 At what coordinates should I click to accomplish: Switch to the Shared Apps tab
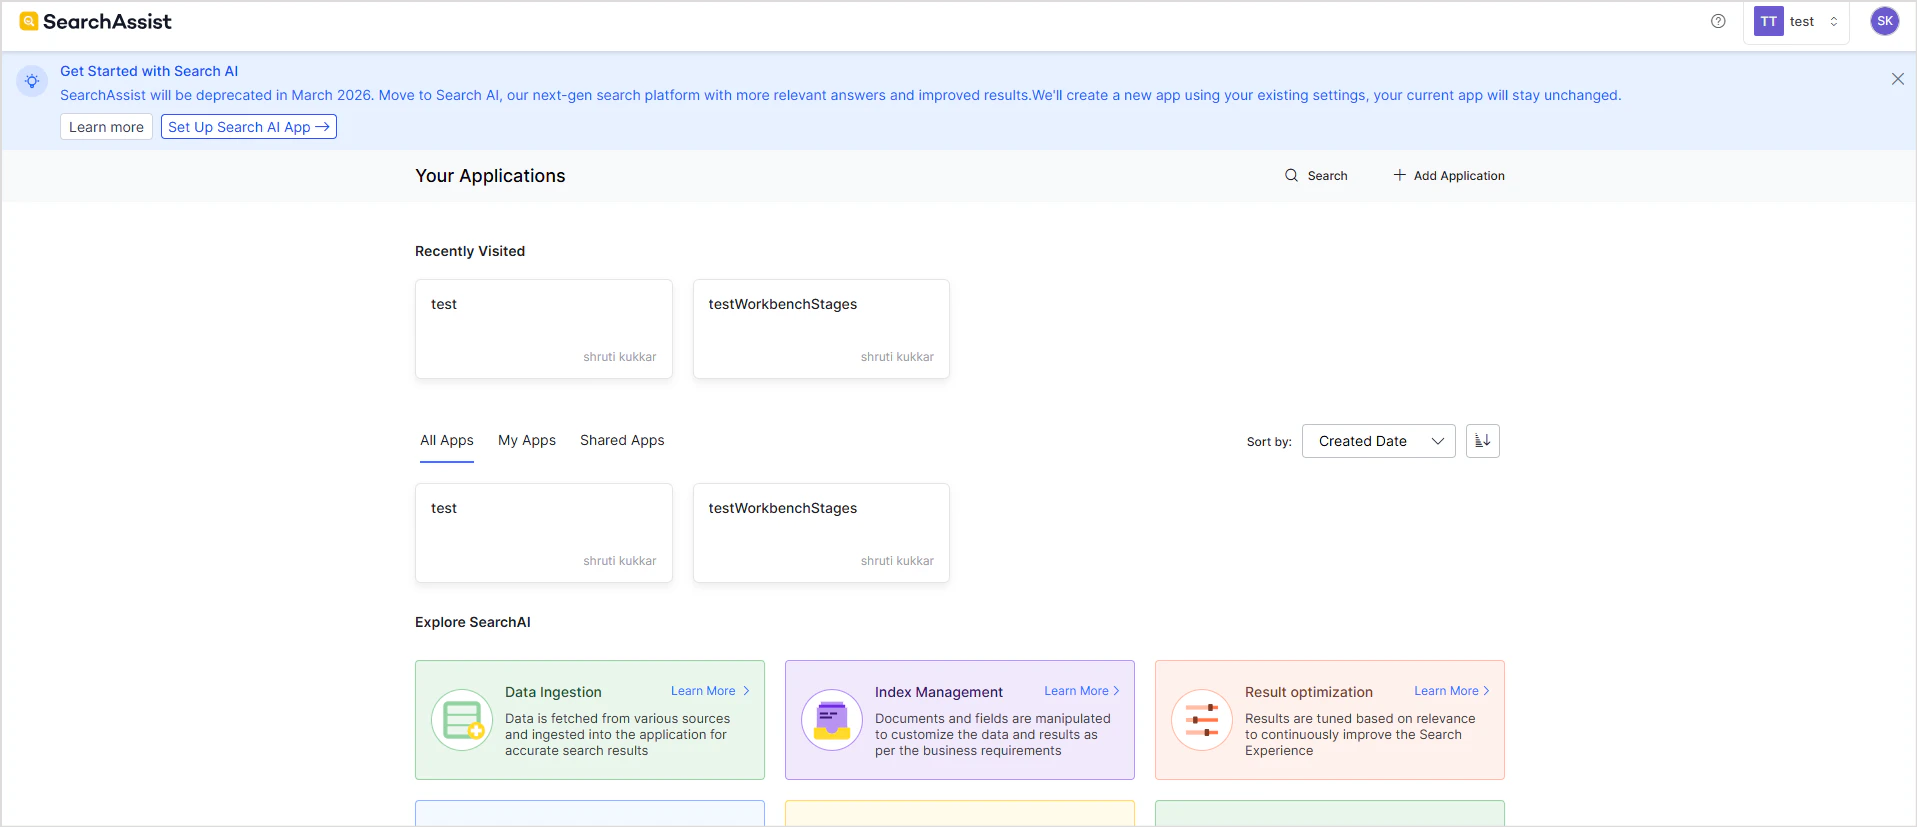pos(622,441)
